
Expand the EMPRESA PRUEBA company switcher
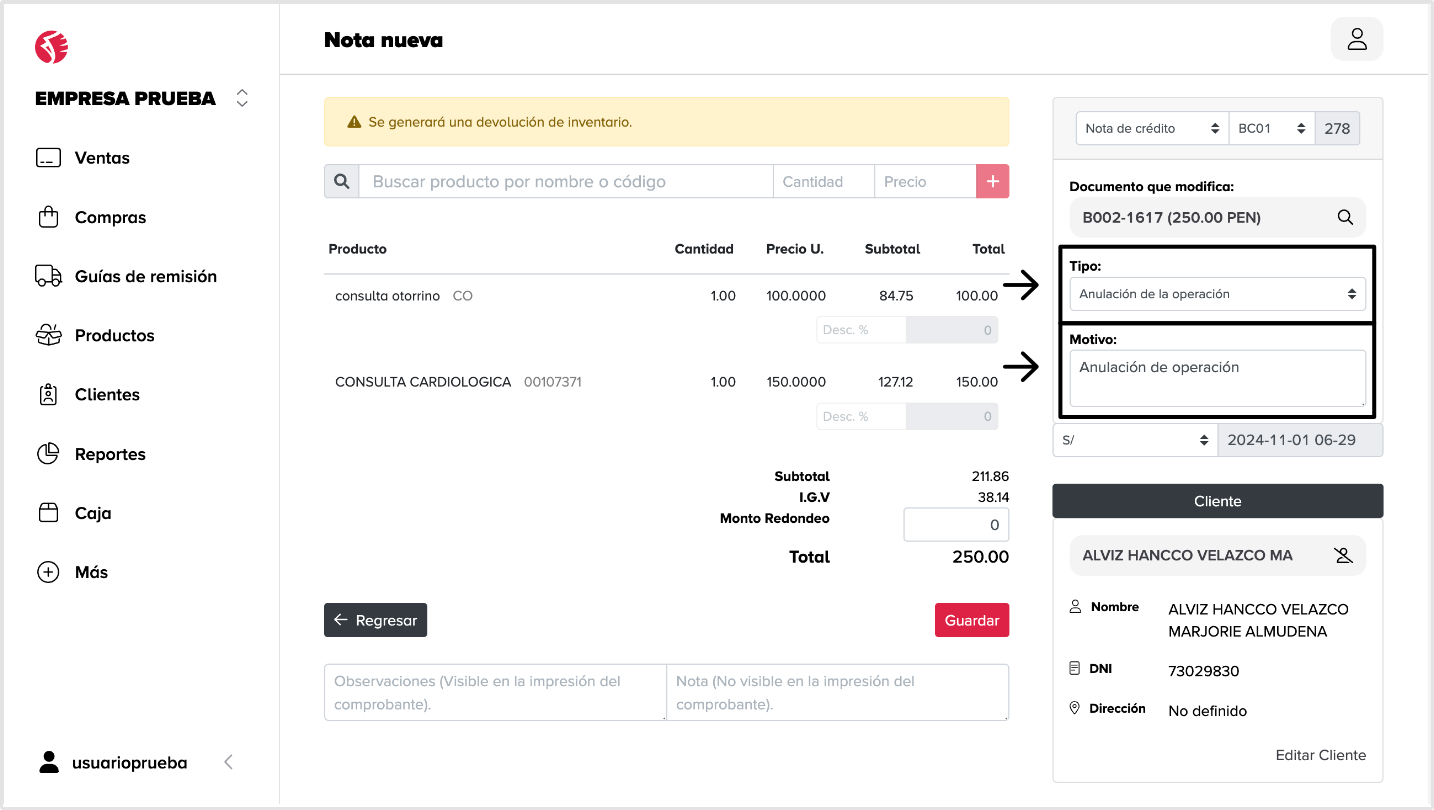tap(241, 98)
